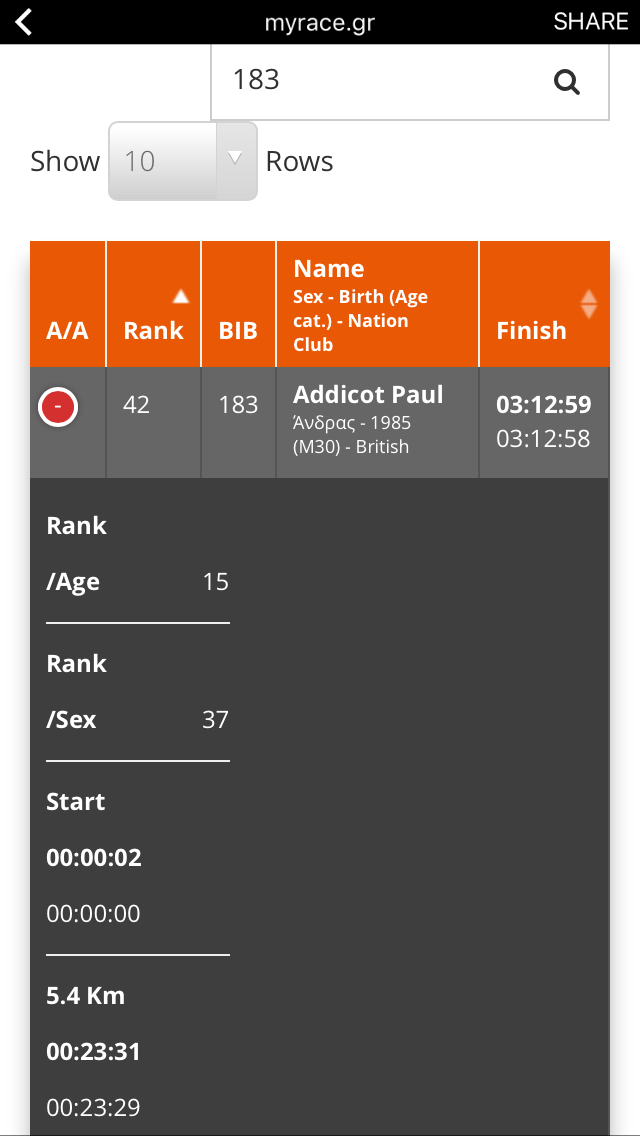Sort by the Rank column header
The height and width of the screenshot is (1136, 640).
[153, 330]
